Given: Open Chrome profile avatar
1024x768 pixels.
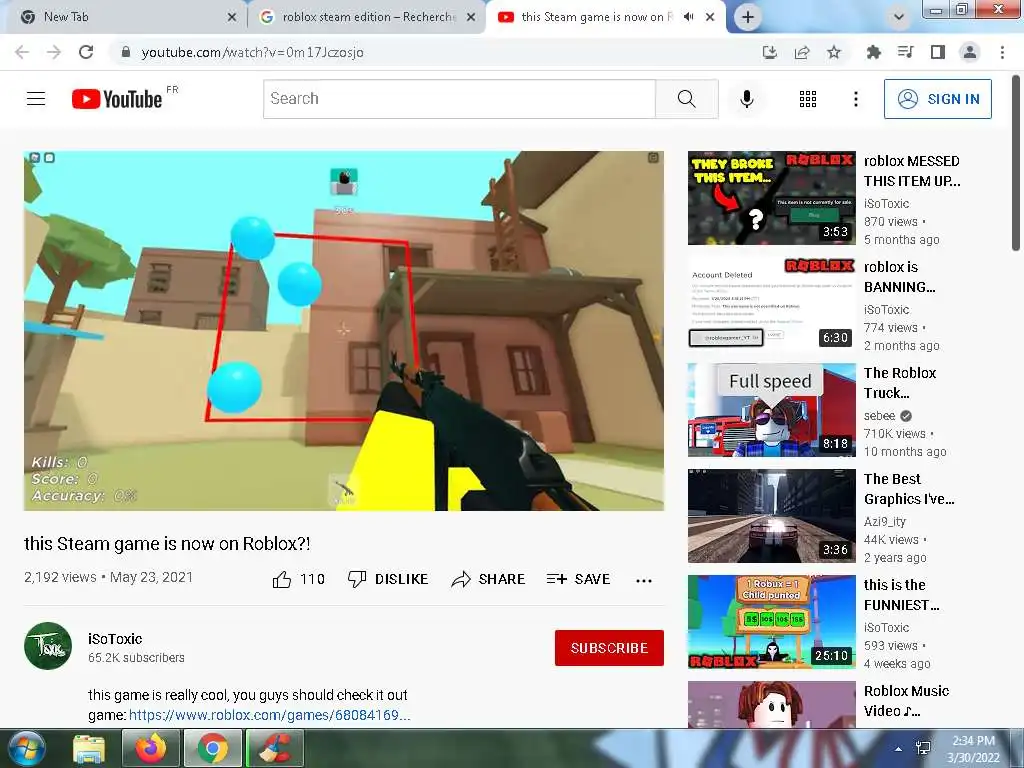Looking at the screenshot, I should pos(970,52).
